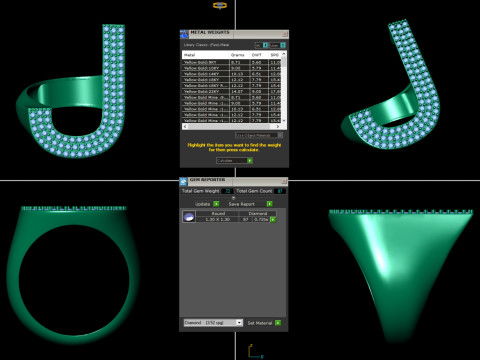This screenshot has height=360, width=480.
Task: Click the Round shape cell
Action: pos(217,213)
